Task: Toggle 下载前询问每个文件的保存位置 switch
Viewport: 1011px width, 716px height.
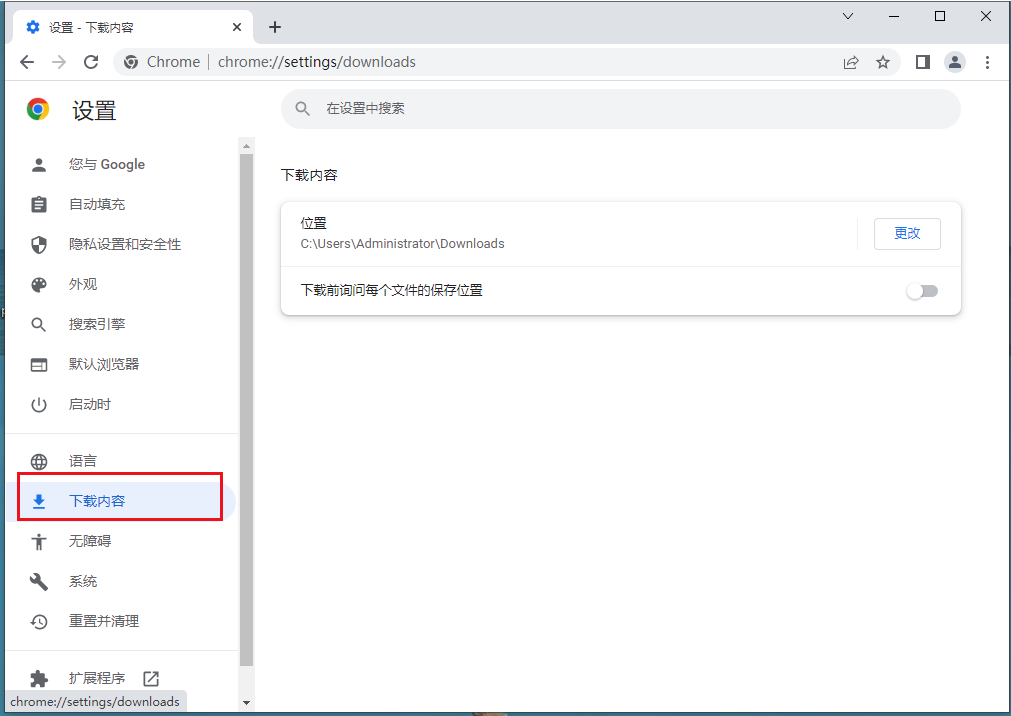Action: coord(922,291)
